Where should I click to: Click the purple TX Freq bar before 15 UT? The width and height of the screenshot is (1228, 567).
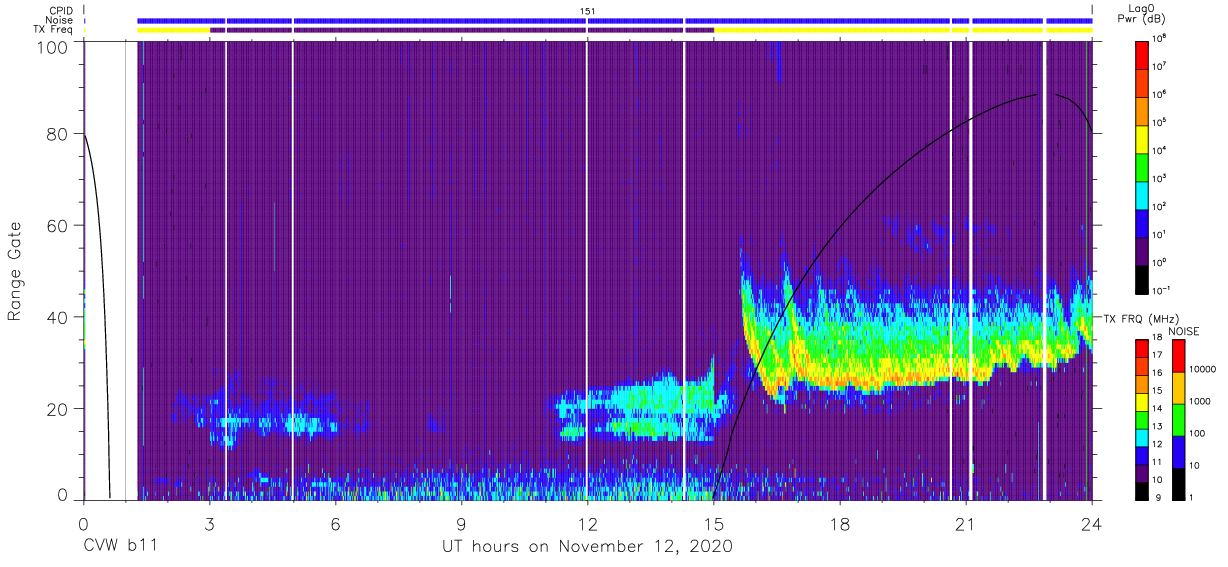tap(462, 30)
